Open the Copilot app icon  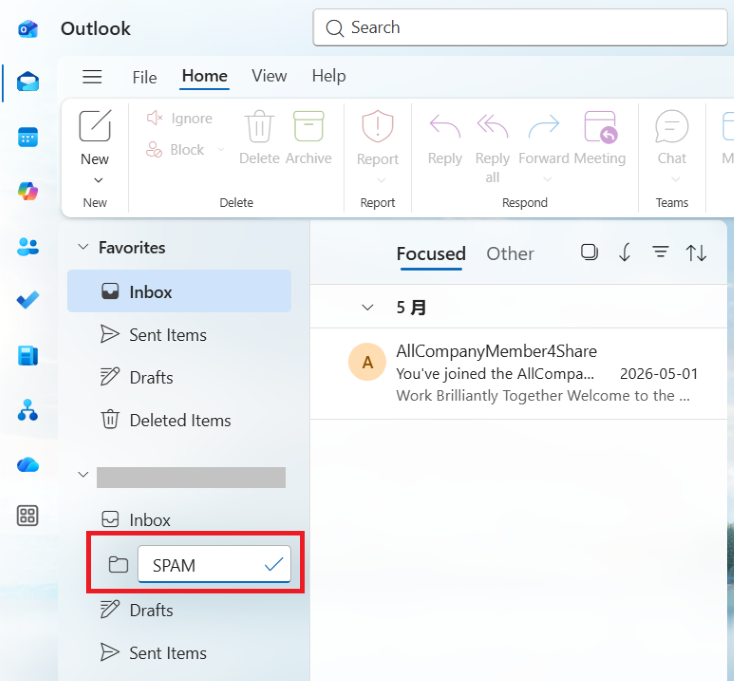coord(28,191)
